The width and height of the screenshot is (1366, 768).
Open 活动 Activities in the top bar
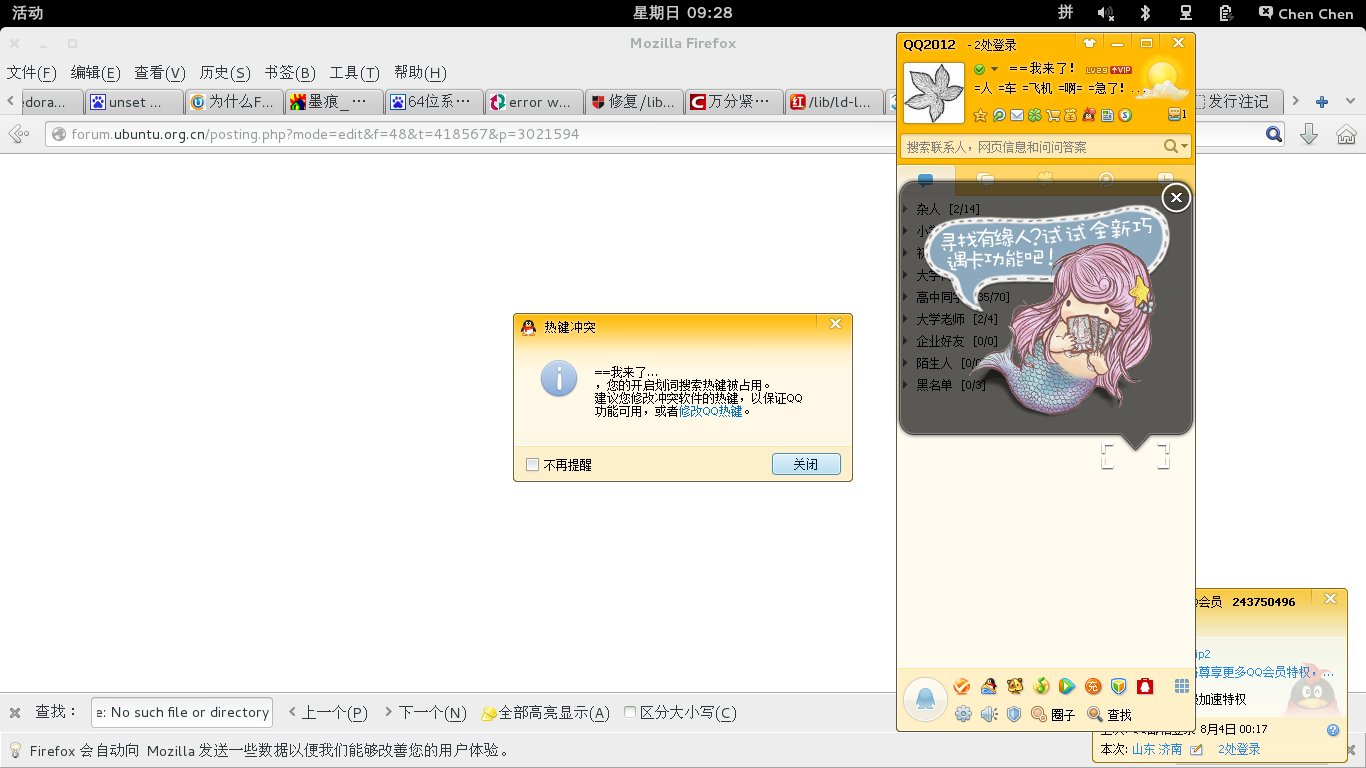click(x=27, y=13)
